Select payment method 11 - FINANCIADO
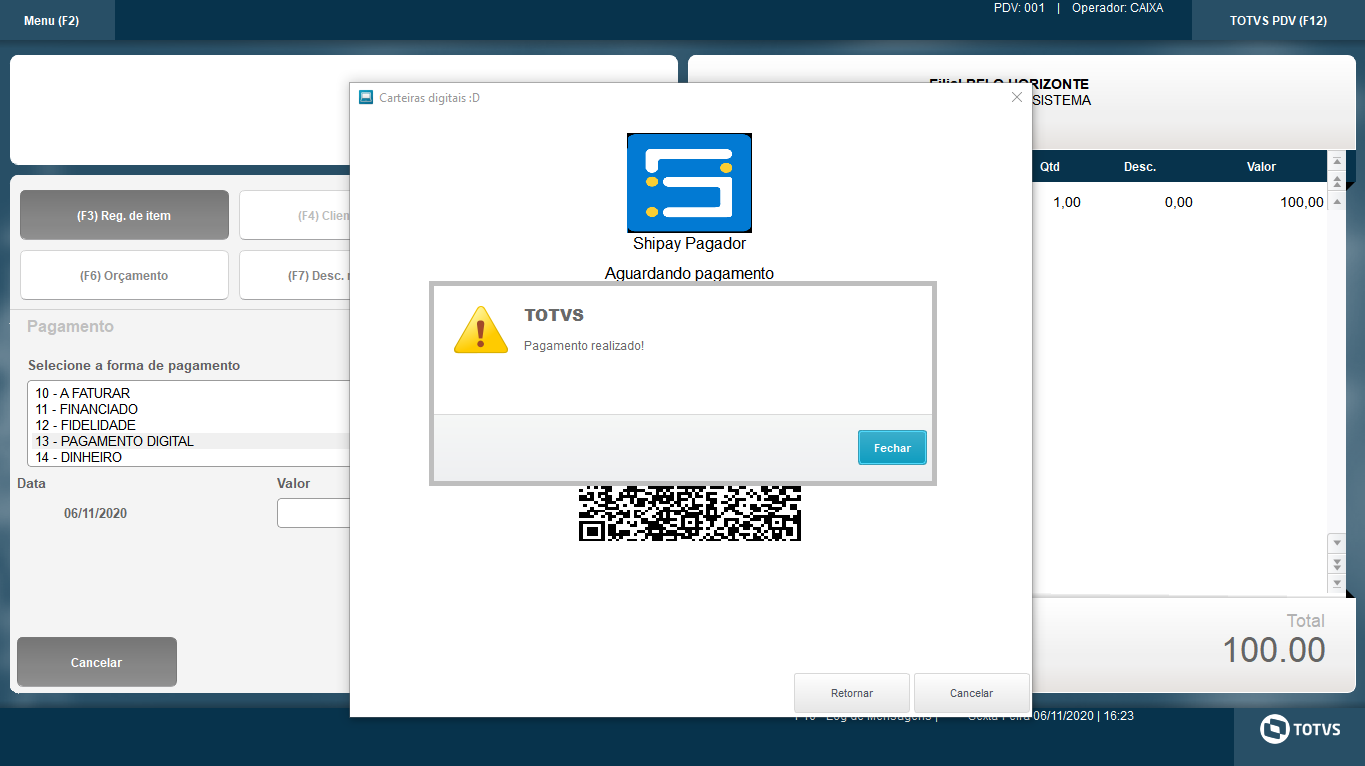The width and height of the screenshot is (1365, 766). coord(190,409)
